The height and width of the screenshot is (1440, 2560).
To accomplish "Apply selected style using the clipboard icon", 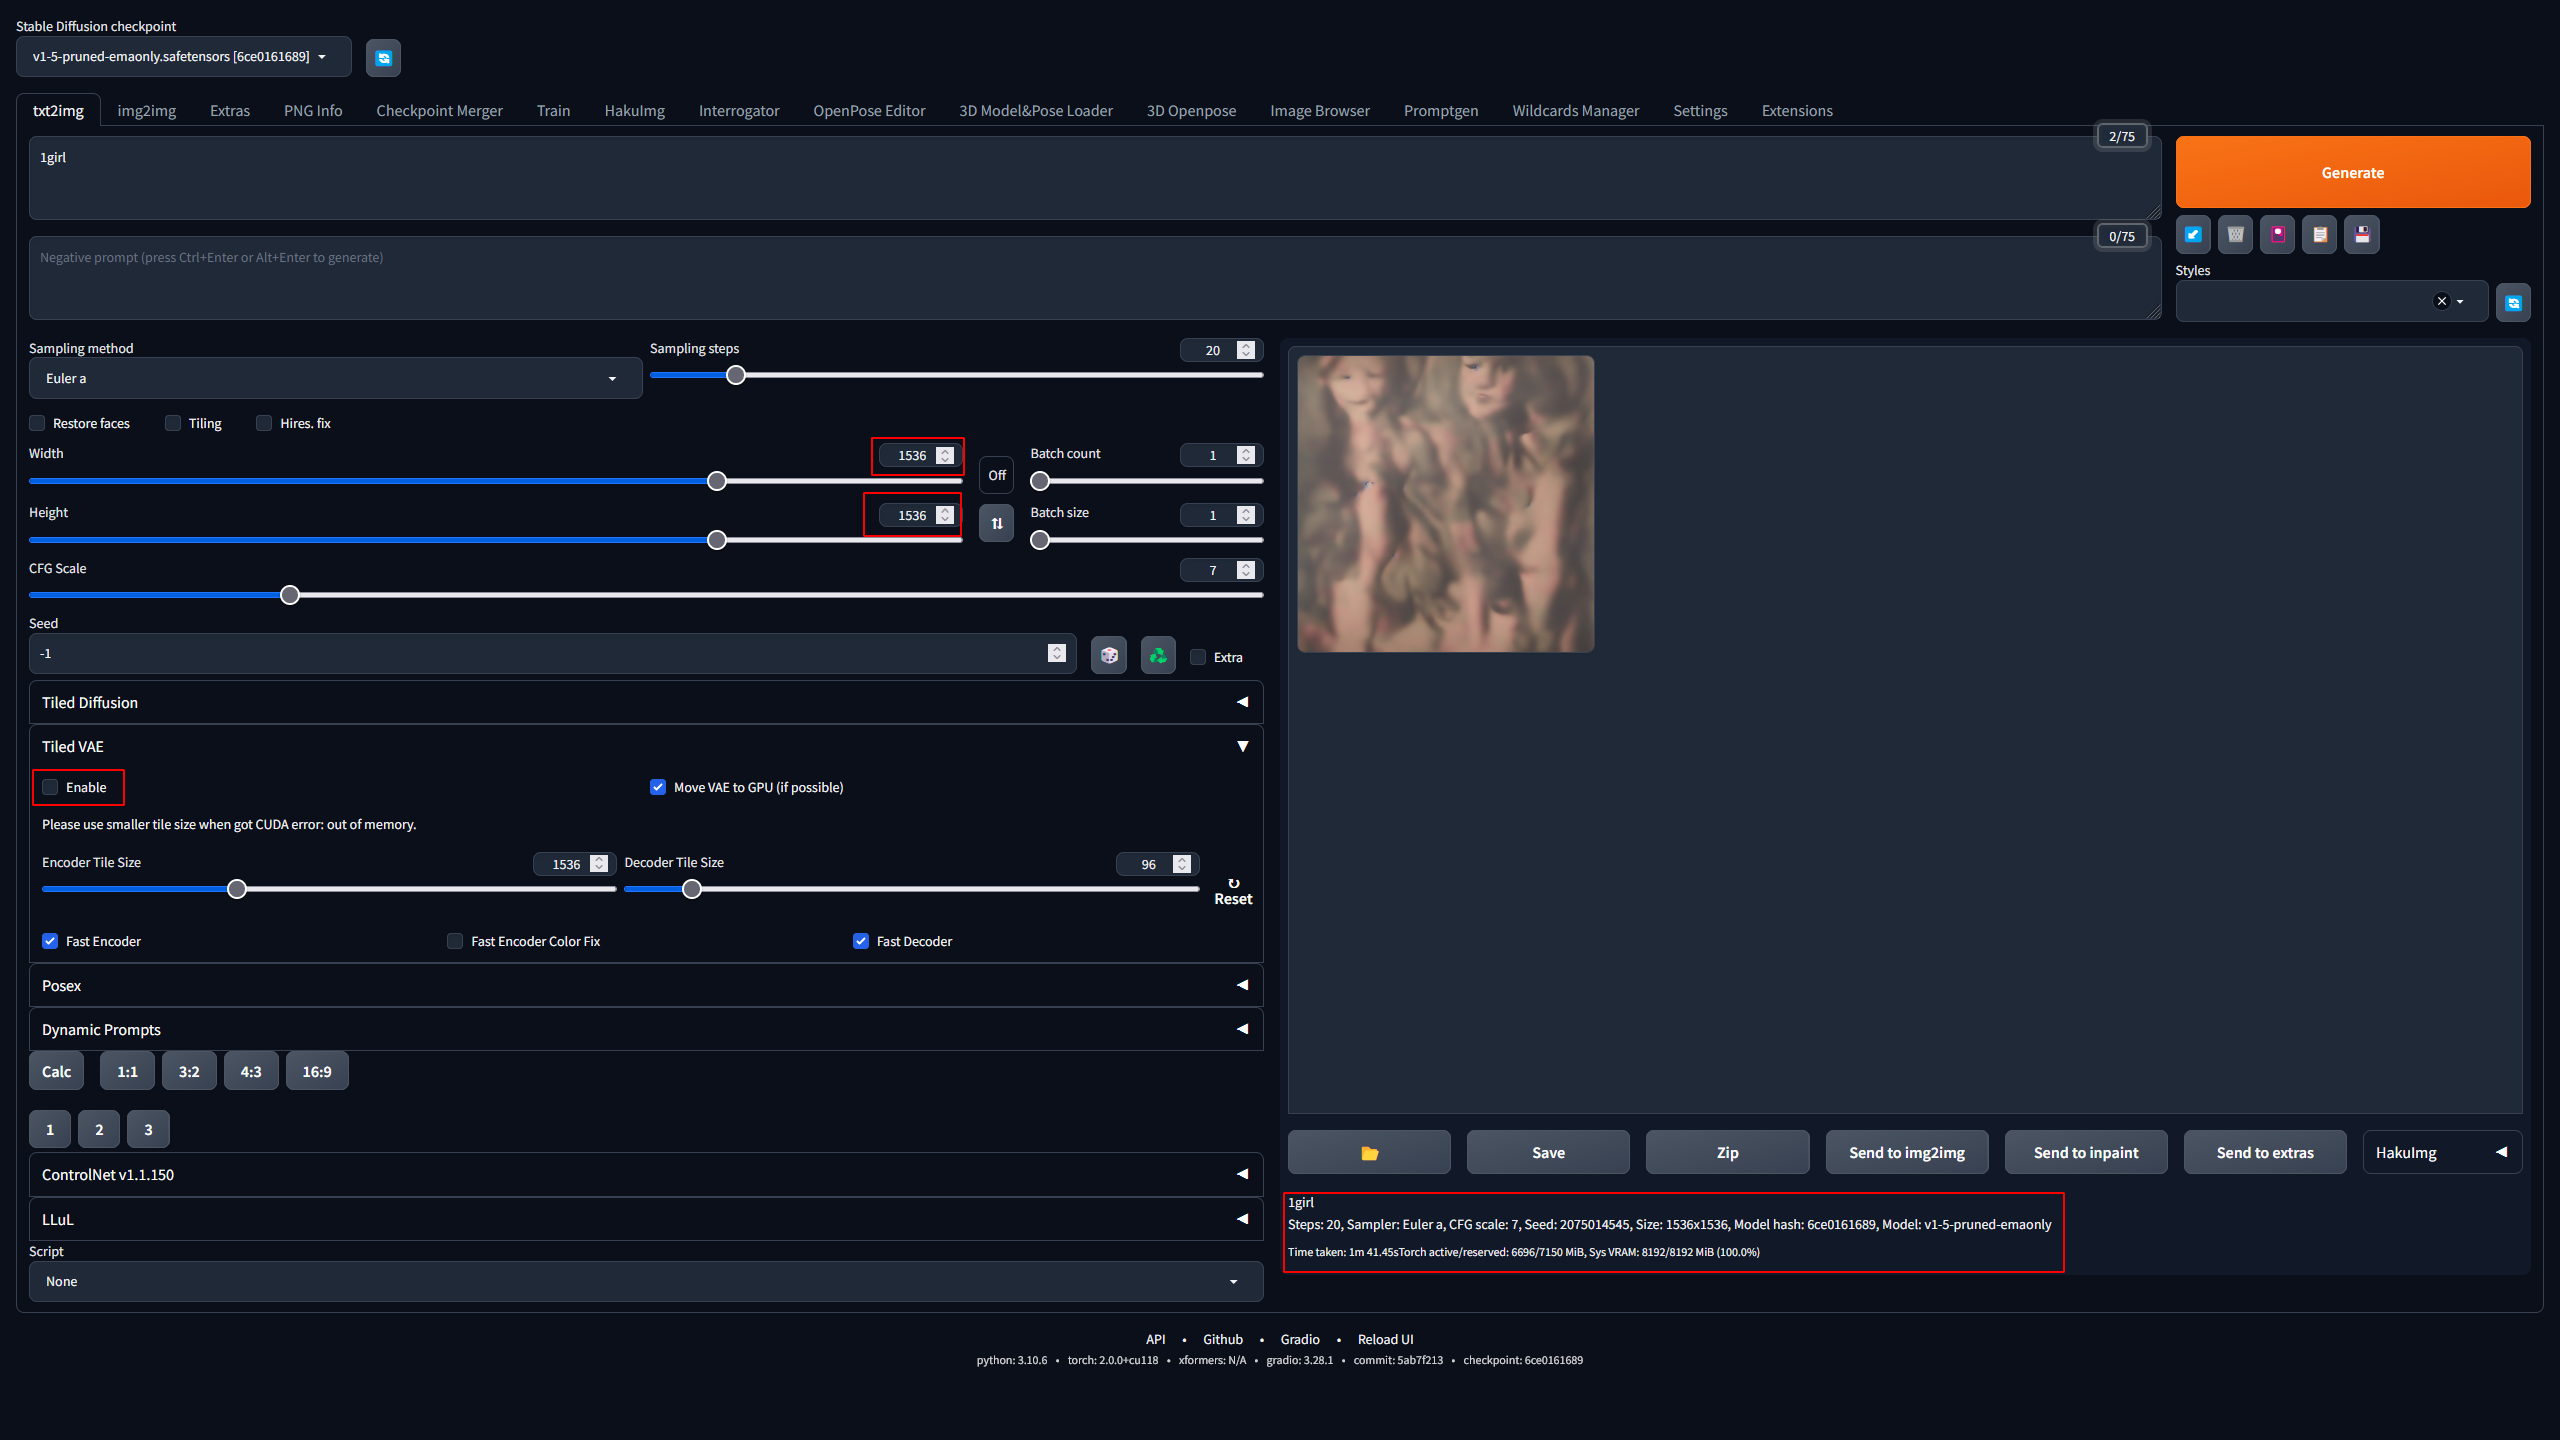I will coord(2319,234).
